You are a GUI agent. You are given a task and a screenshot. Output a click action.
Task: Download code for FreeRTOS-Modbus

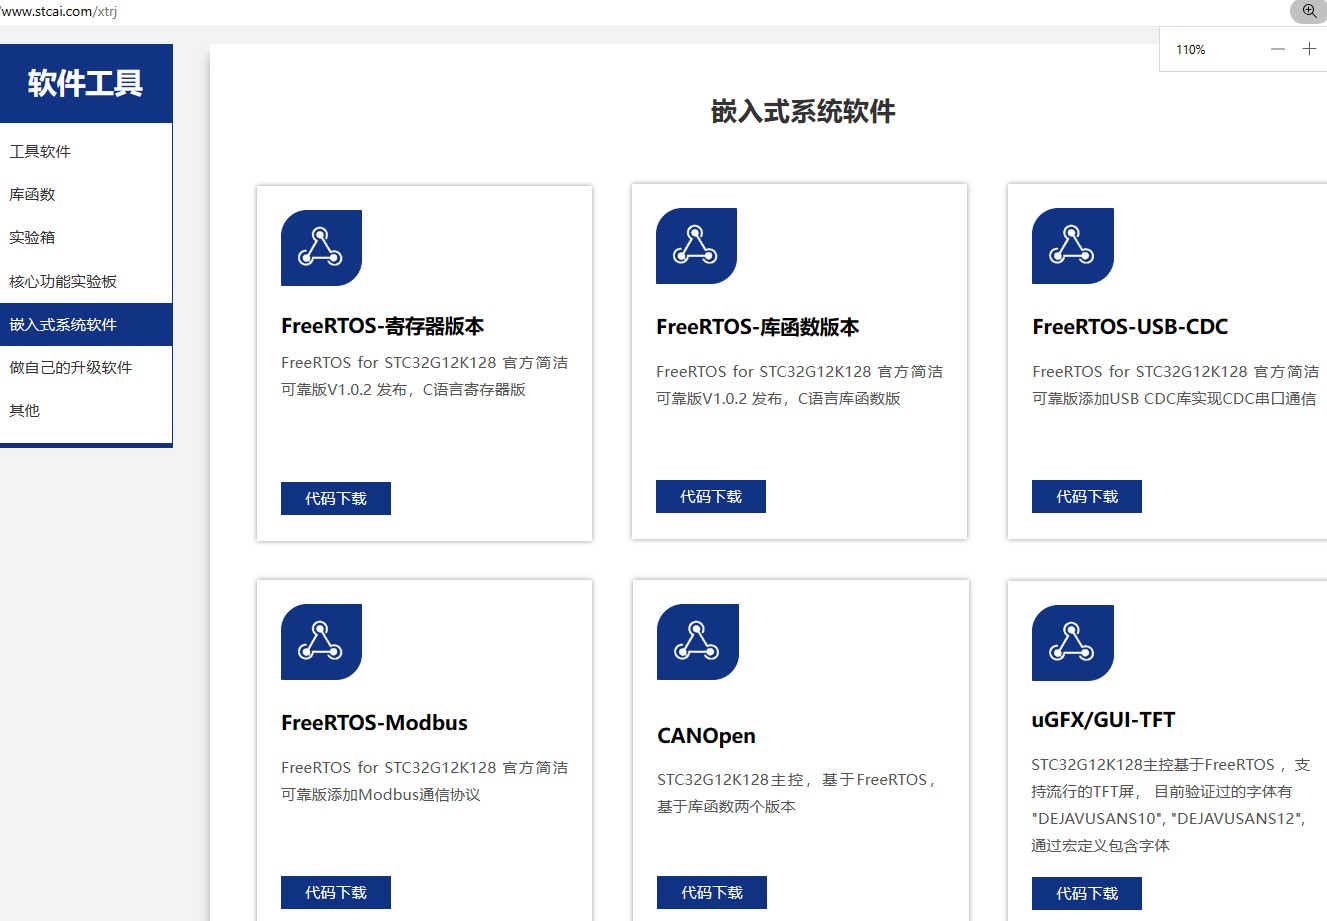(x=336, y=892)
